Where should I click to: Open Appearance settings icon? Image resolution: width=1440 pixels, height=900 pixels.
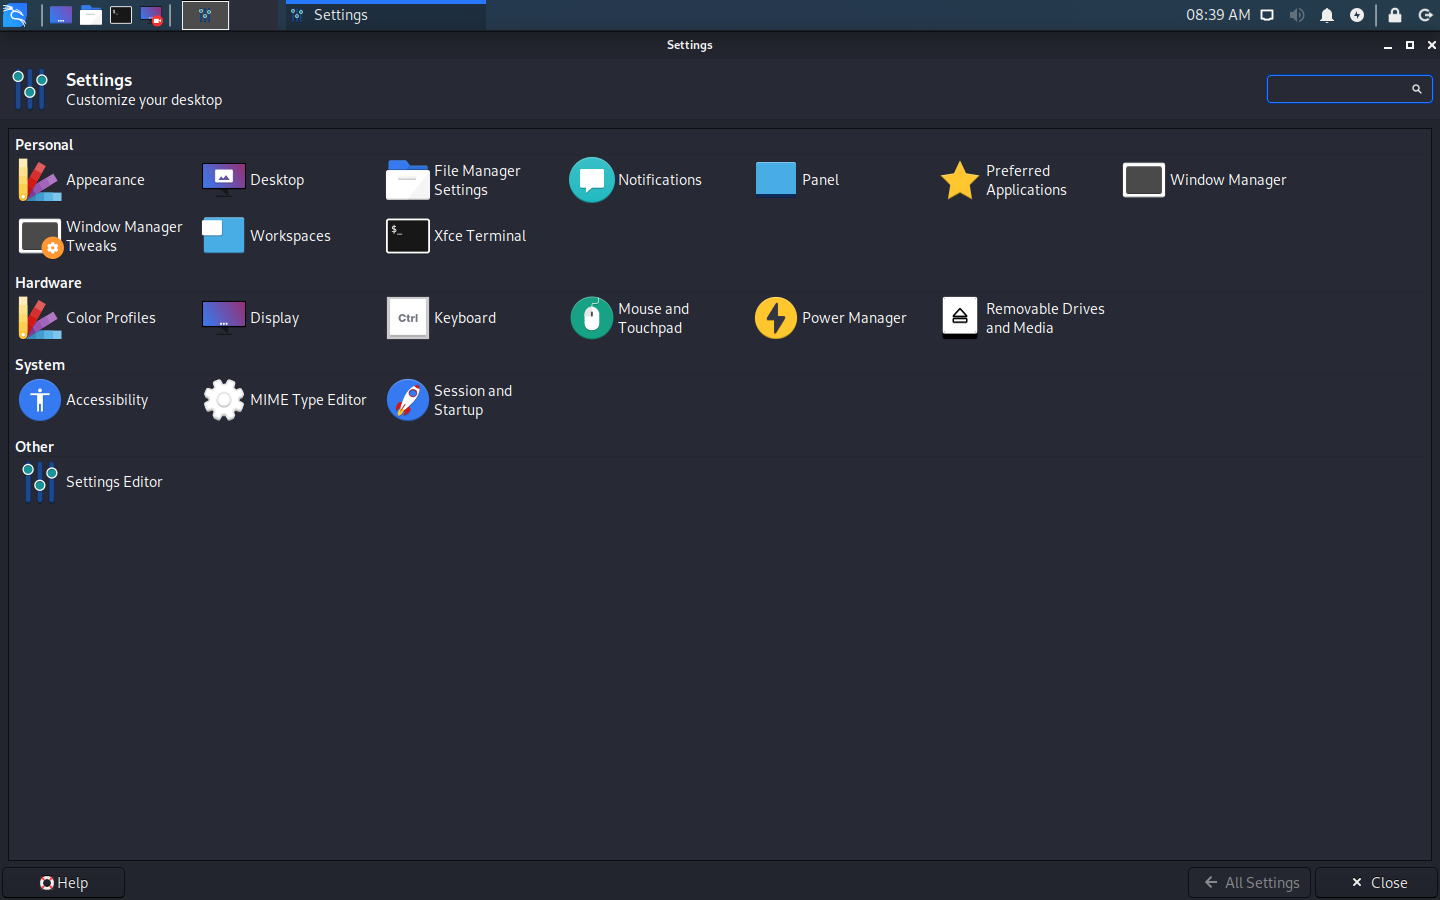pyautogui.click(x=39, y=180)
